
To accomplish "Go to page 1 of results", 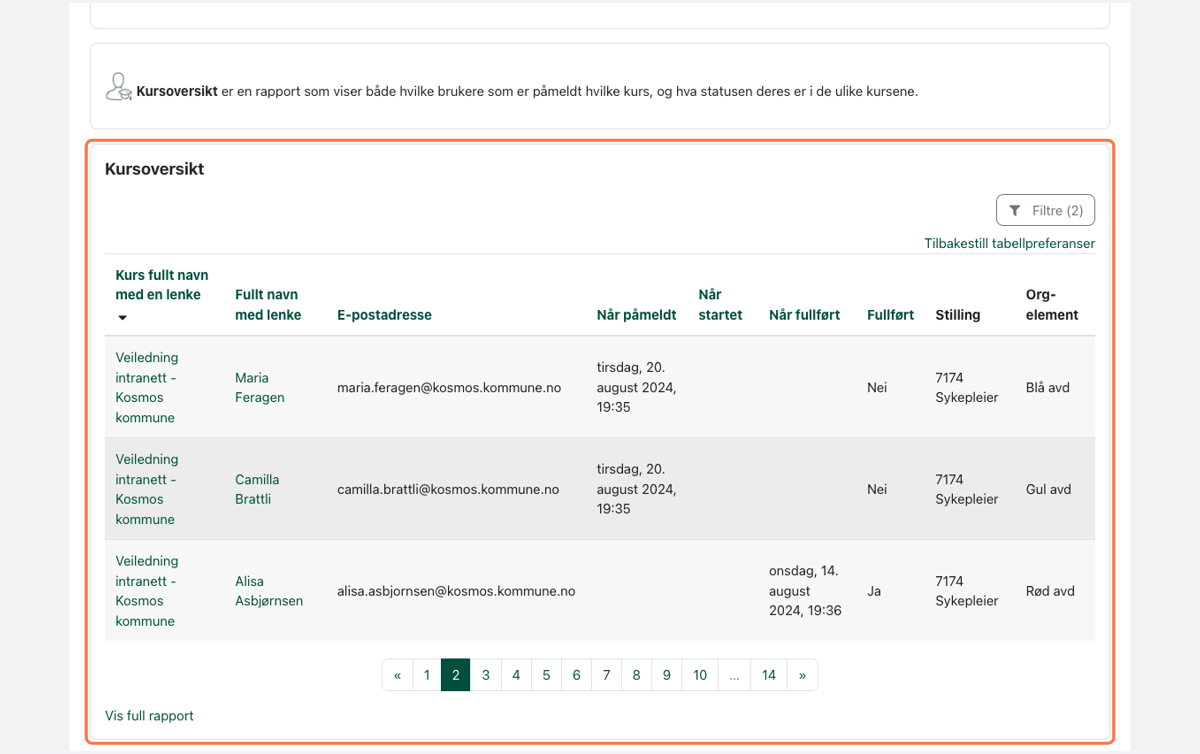I will (426, 675).
